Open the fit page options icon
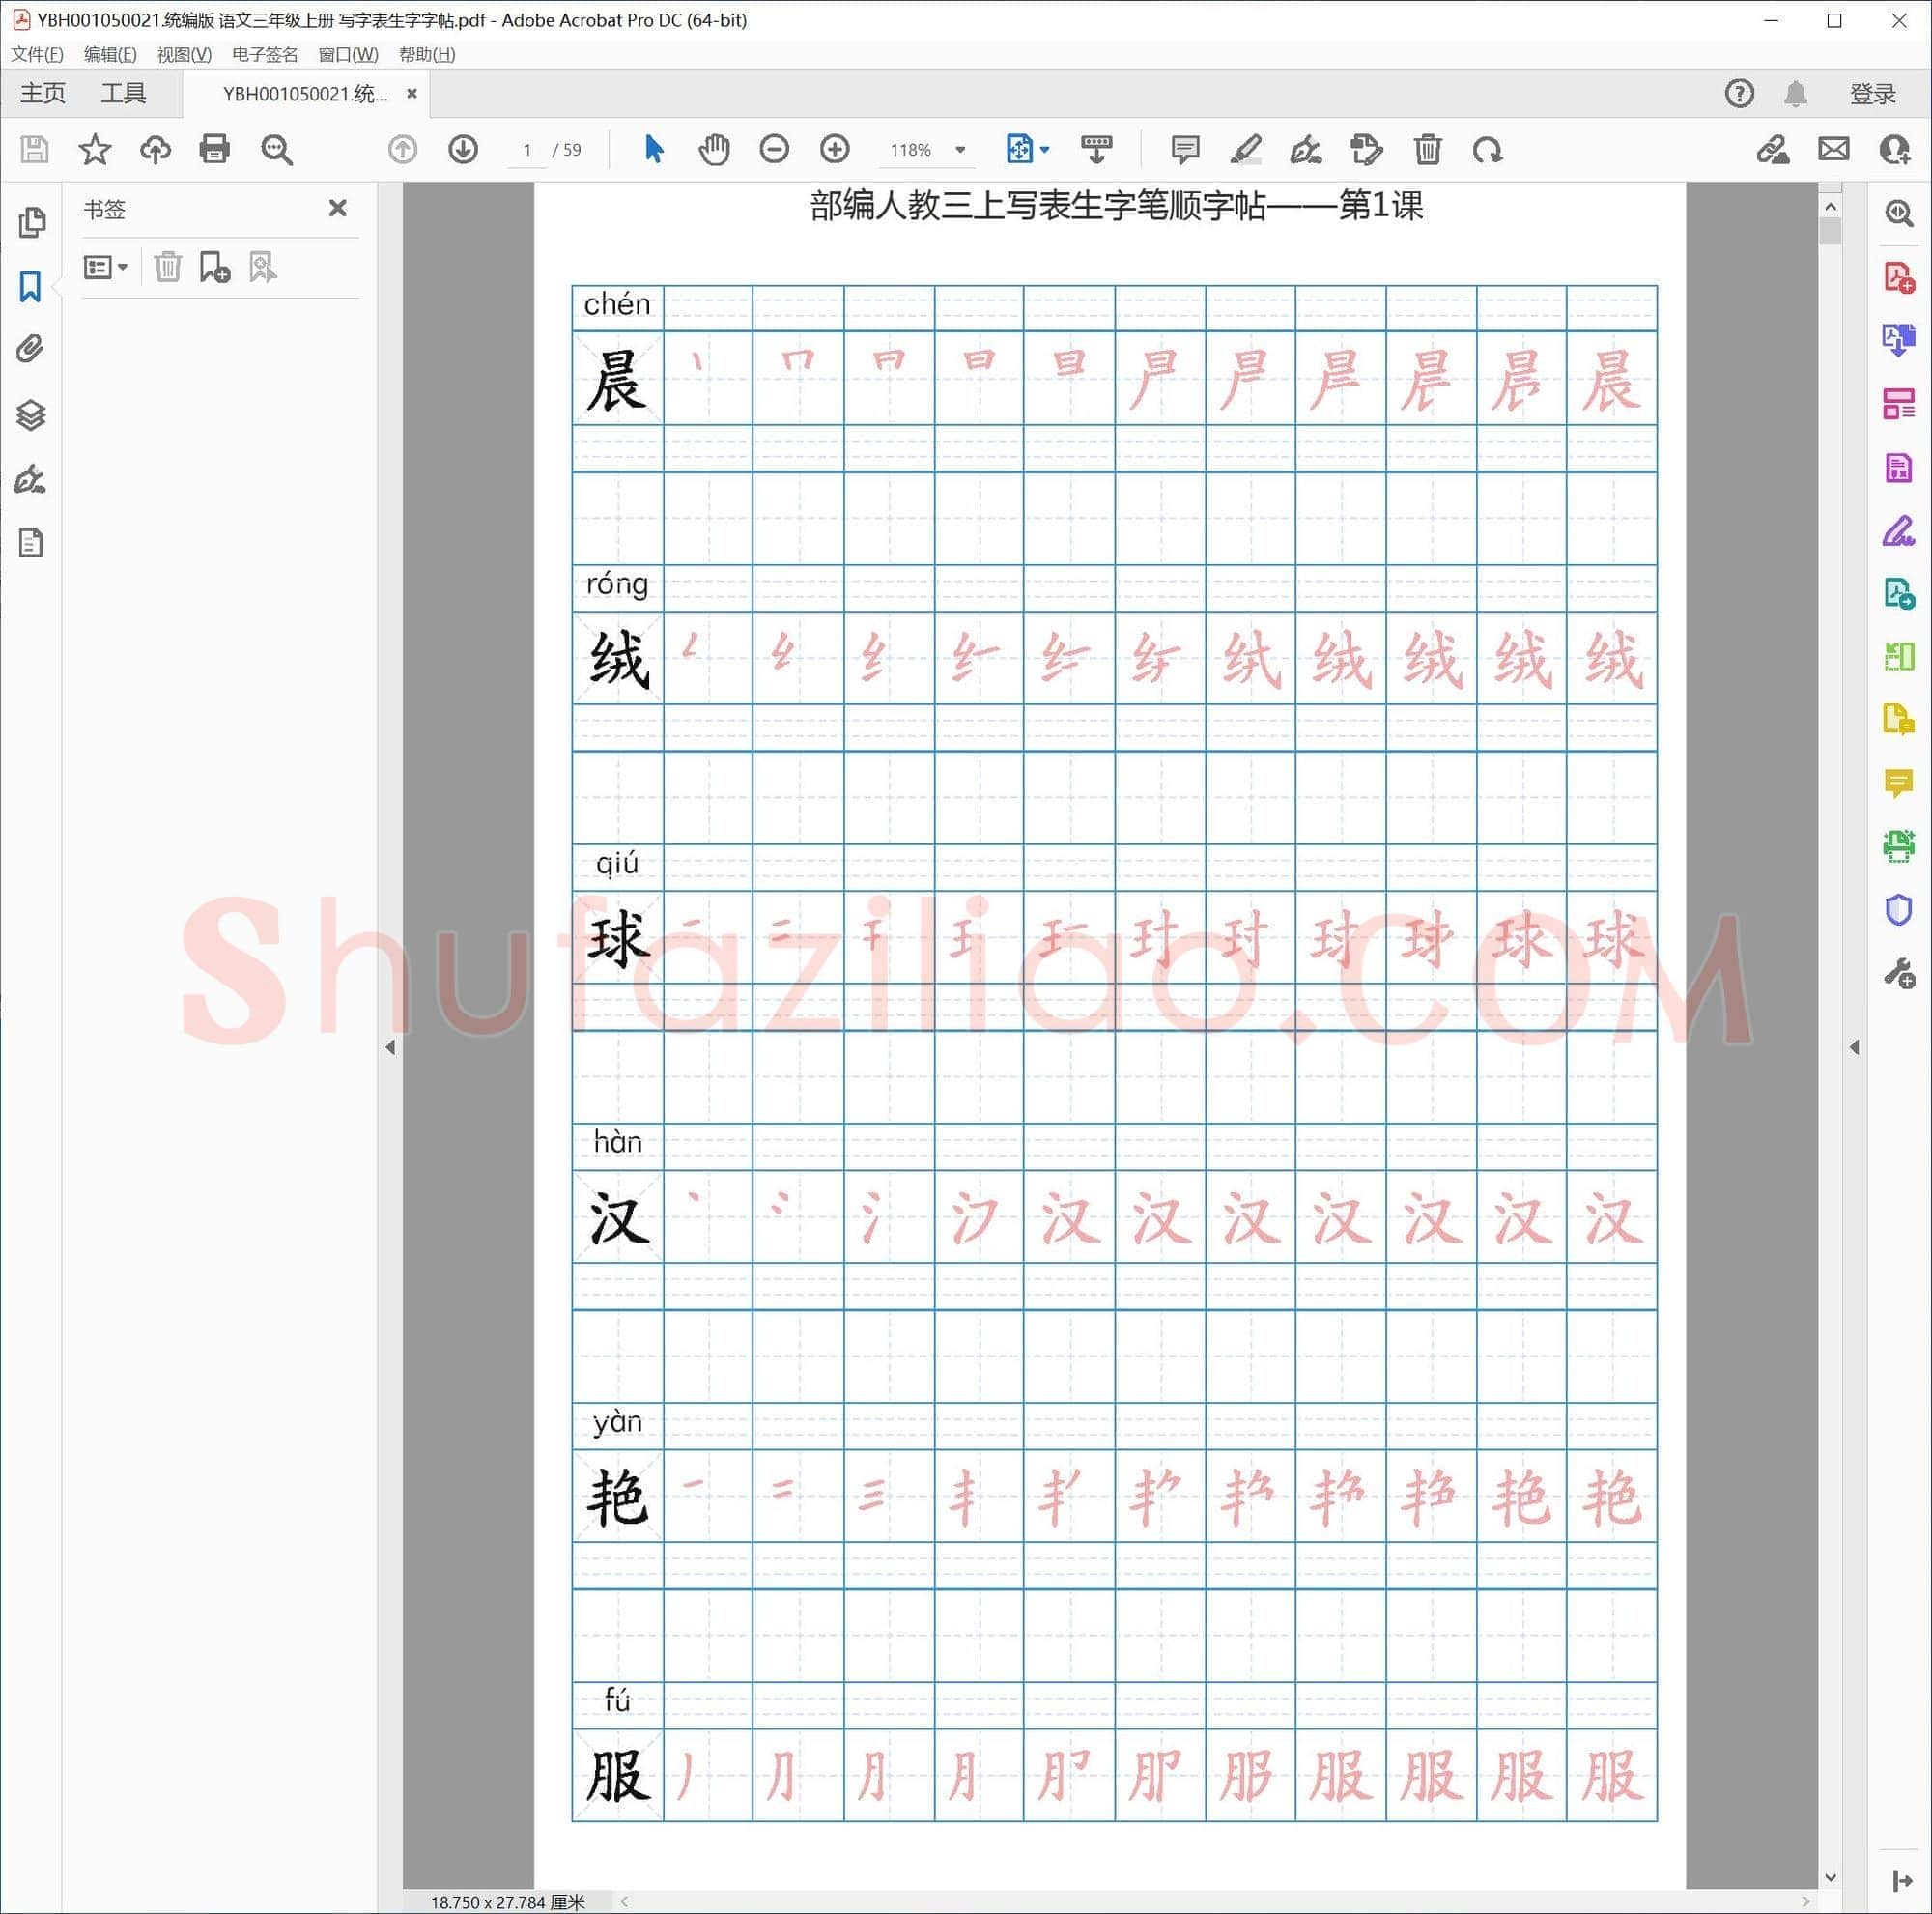The image size is (1932, 1914). tap(1027, 150)
